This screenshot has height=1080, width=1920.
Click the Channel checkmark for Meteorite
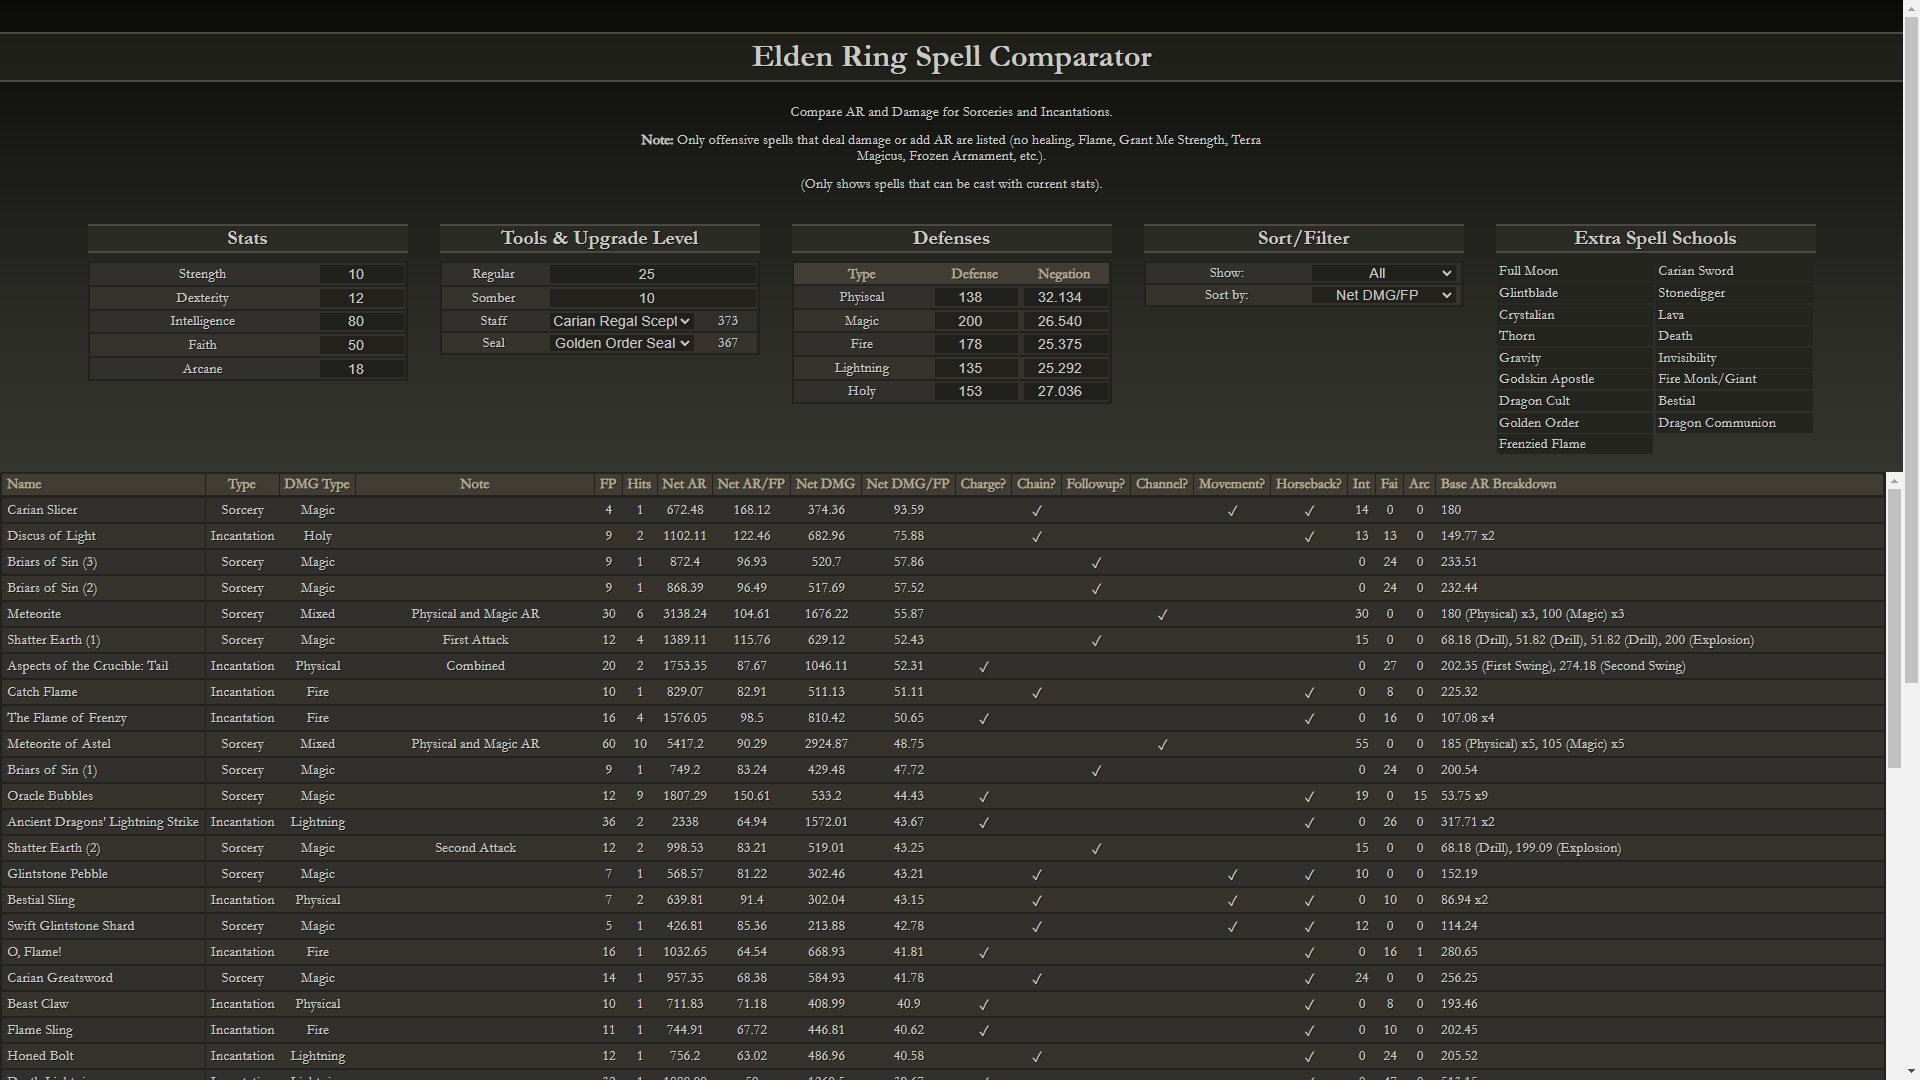(x=1162, y=615)
